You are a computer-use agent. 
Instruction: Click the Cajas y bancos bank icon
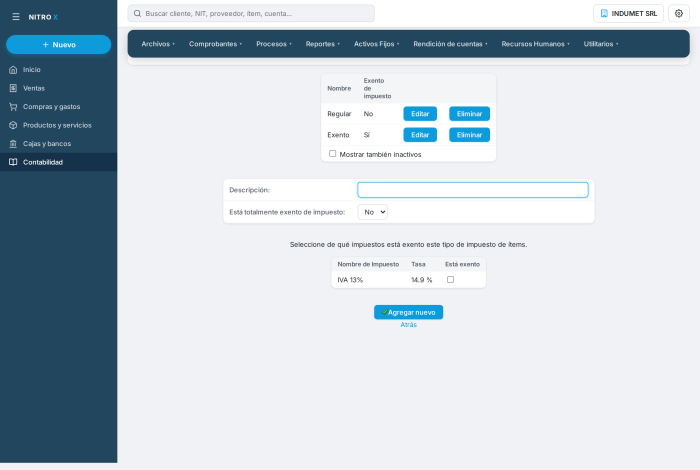(13, 144)
